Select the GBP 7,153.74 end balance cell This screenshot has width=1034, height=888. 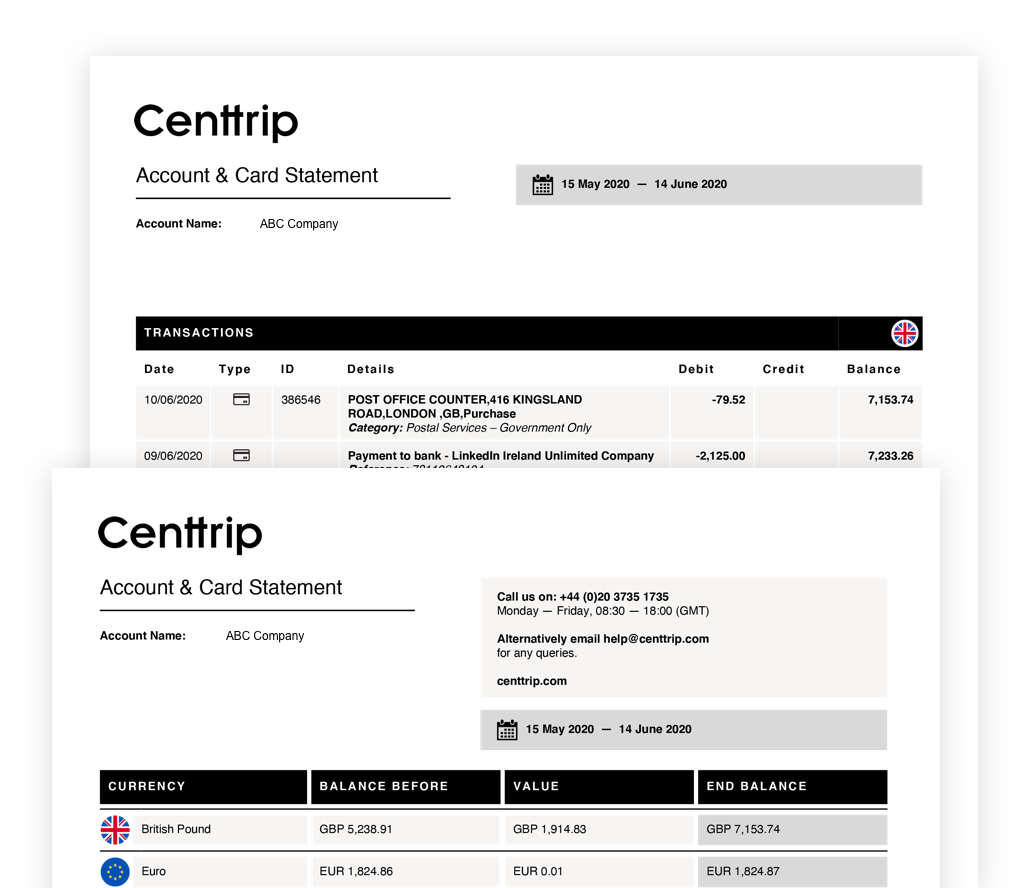tap(743, 829)
